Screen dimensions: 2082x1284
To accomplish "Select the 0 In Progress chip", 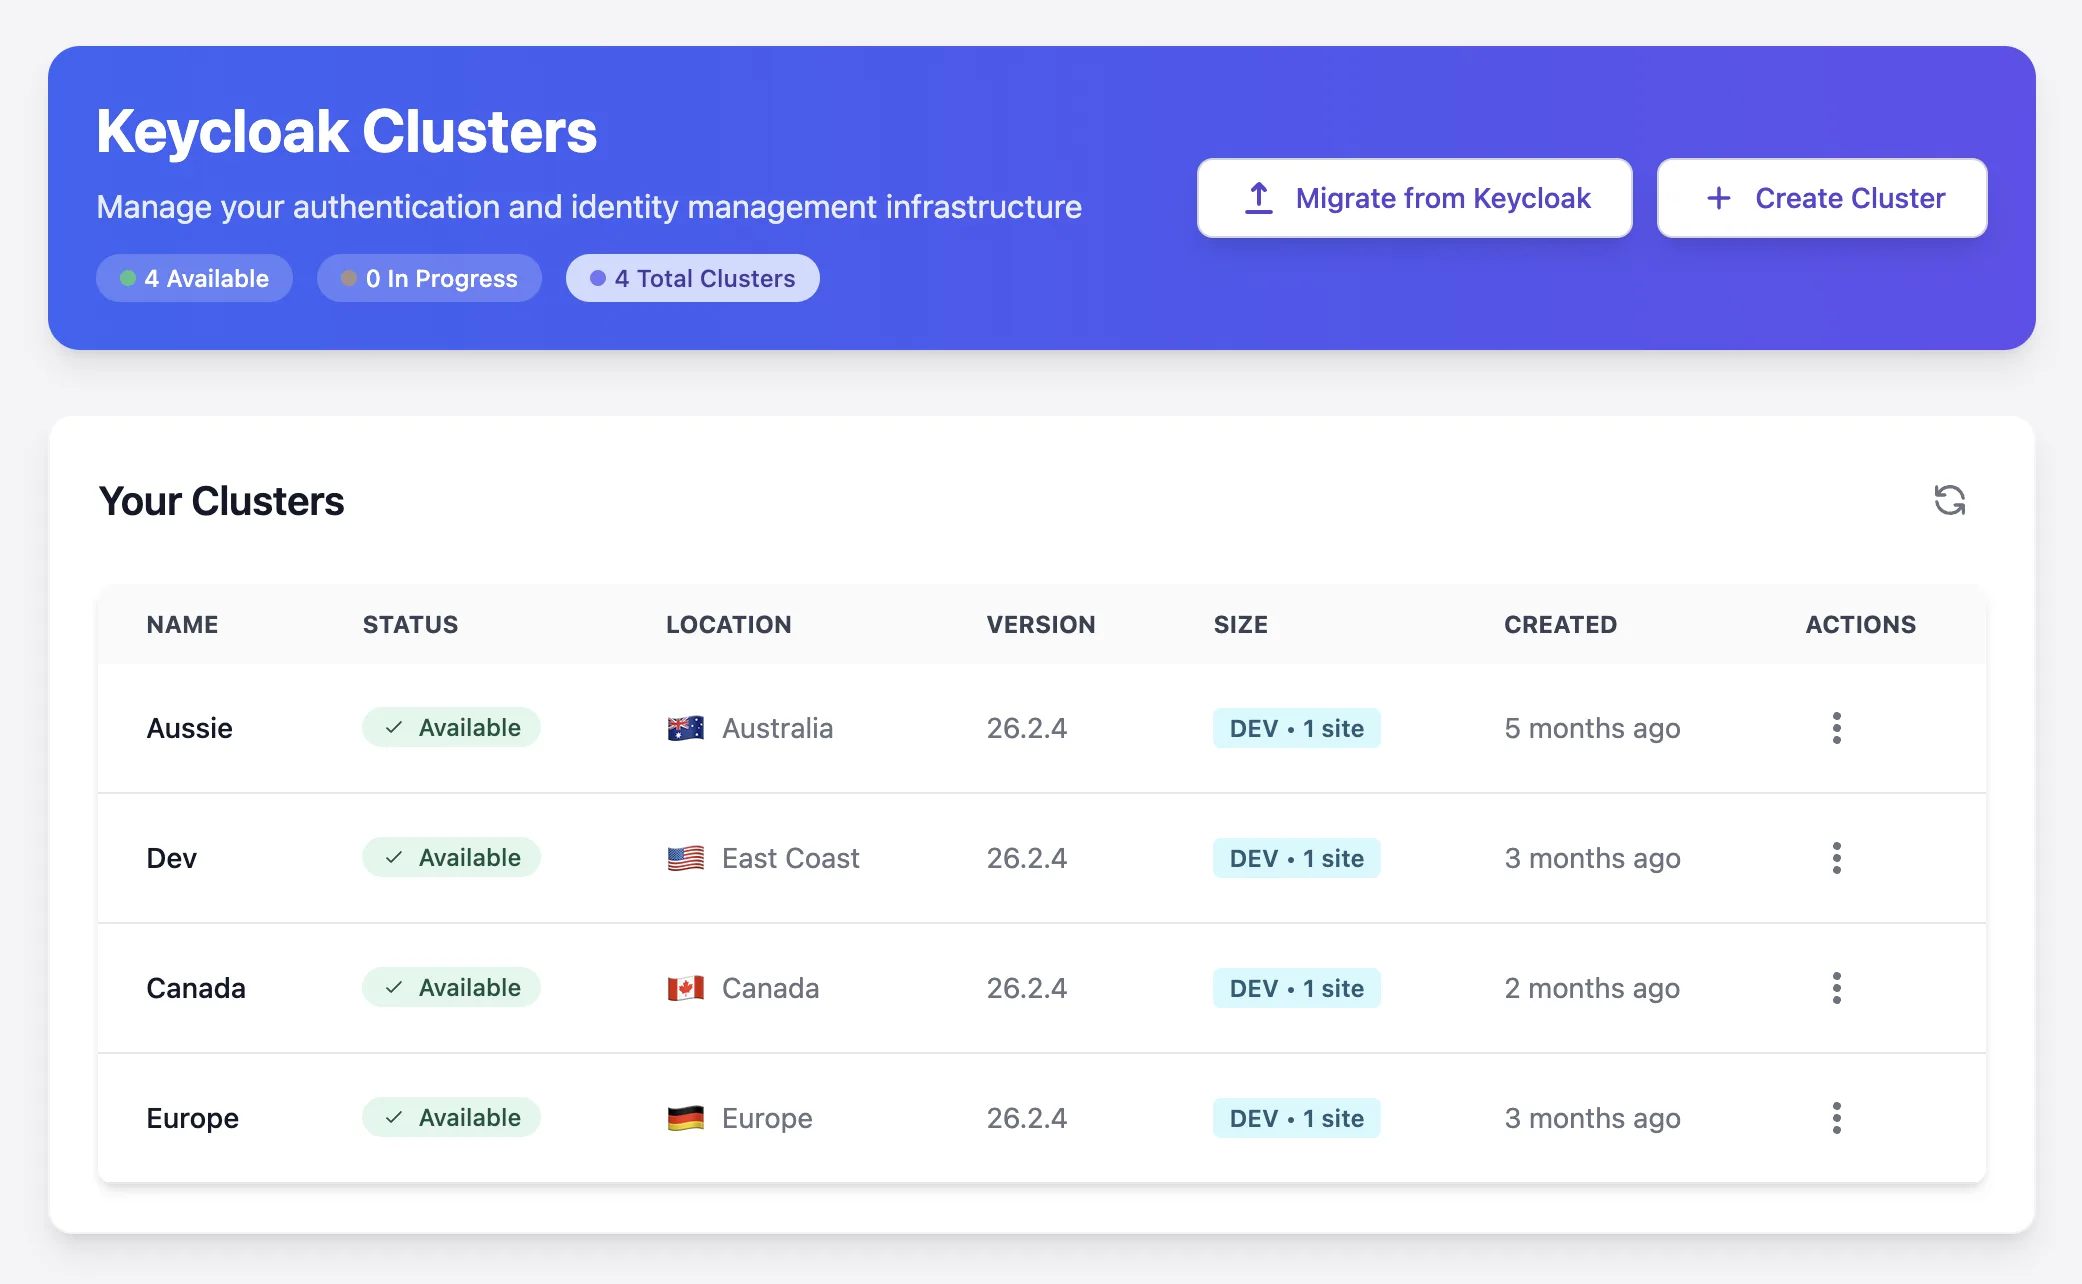I will tap(429, 278).
